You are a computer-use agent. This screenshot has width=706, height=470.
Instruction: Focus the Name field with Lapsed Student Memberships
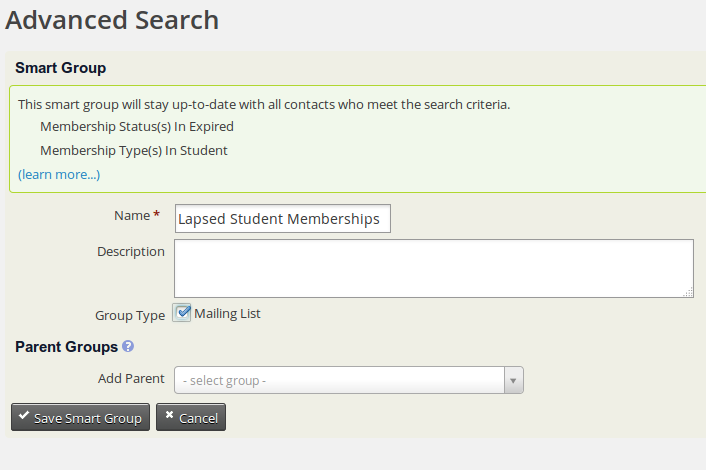click(283, 219)
